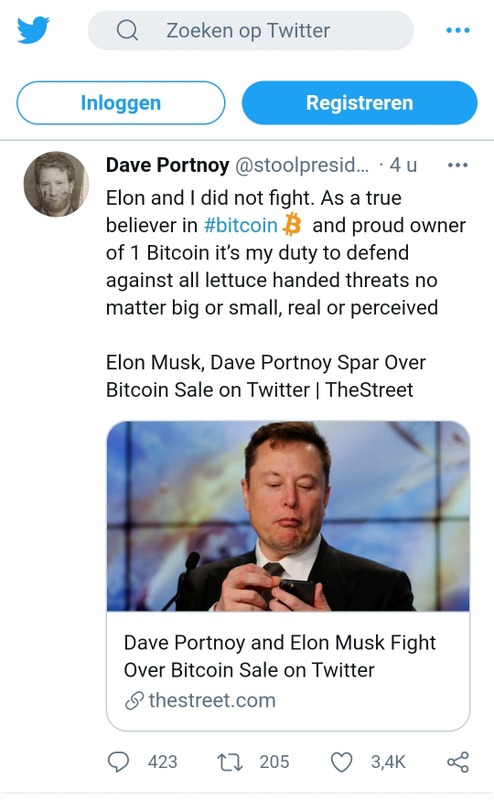
Task: Open Dave Portnoy's profile picture
Action: click(56, 184)
